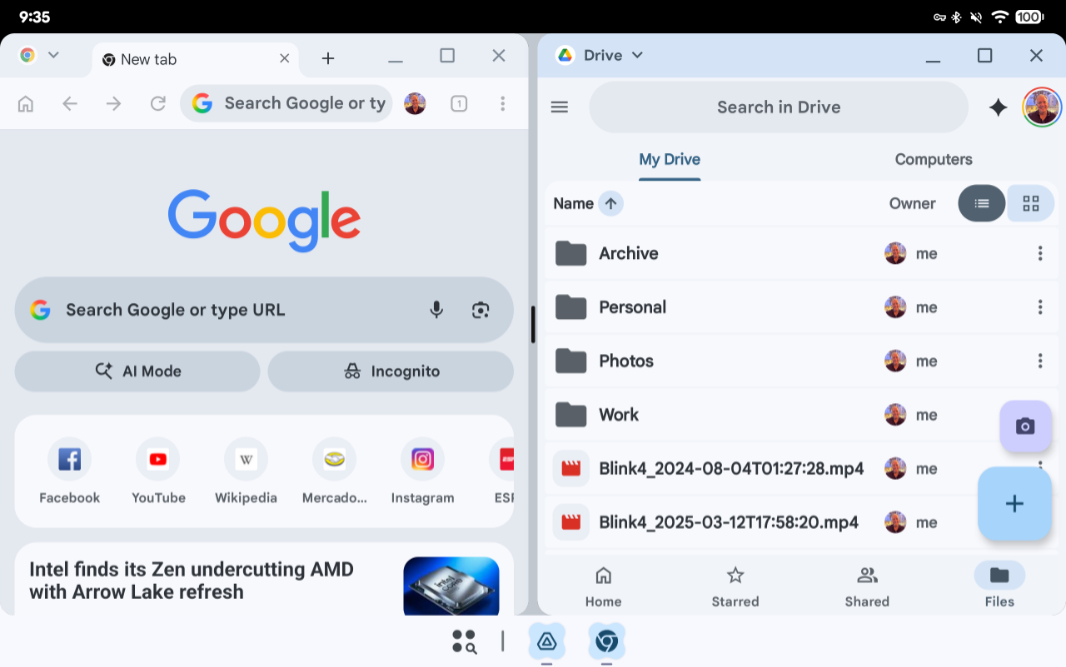This screenshot has width=1066, height=667.
Task: Reload the Chrome page
Action: point(158,104)
